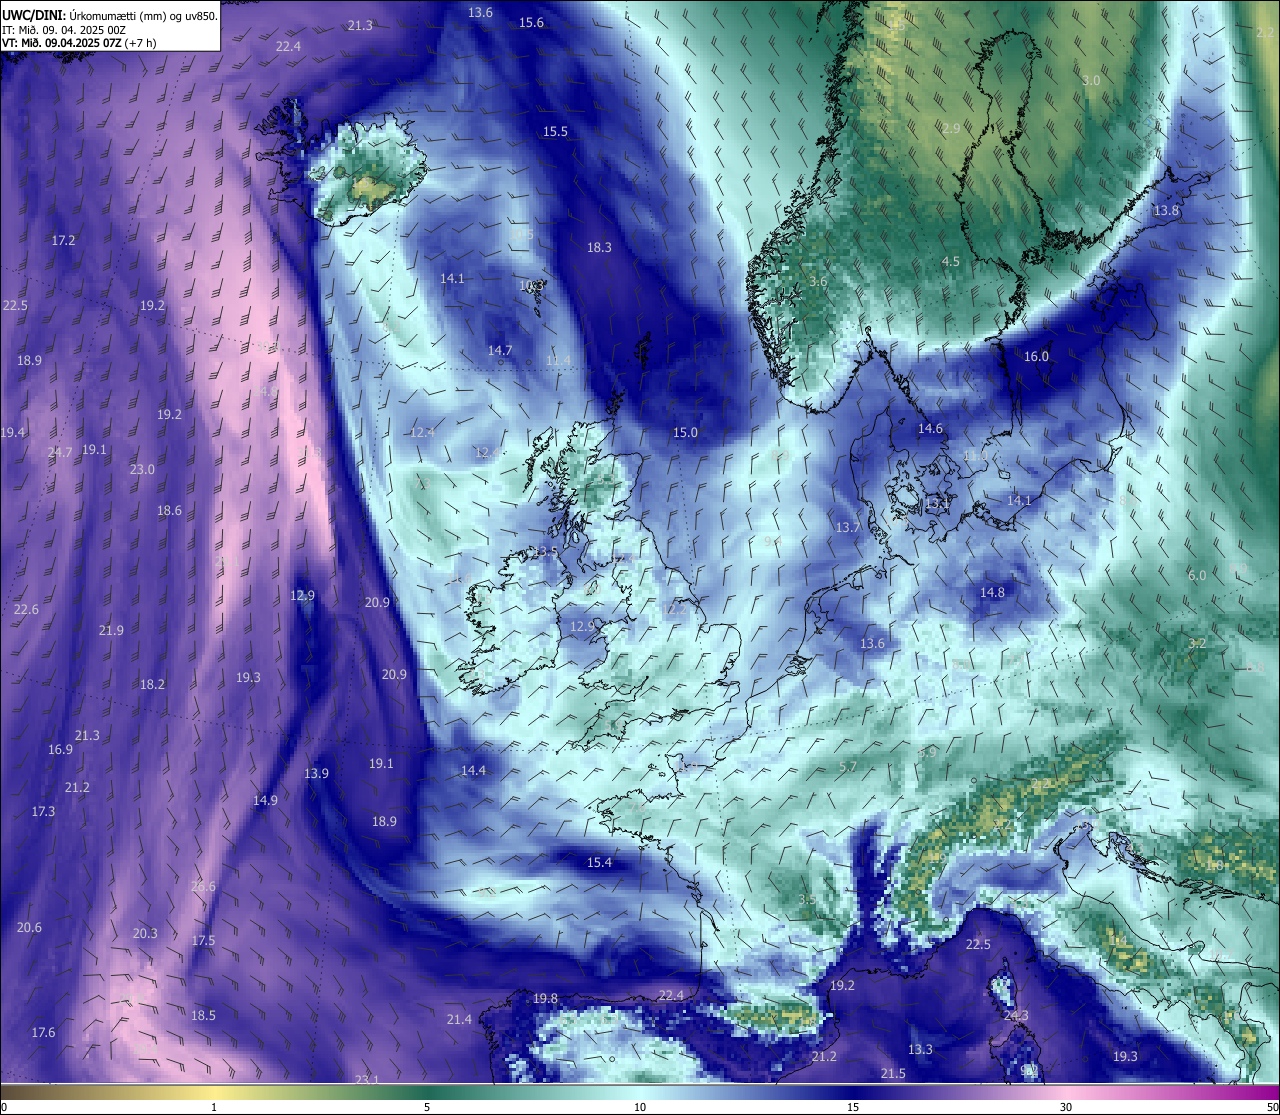The height and width of the screenshot is (1115, 1280).
Task: Click the value 14.9 southwest of Ireland
Action: click(265, 800)
